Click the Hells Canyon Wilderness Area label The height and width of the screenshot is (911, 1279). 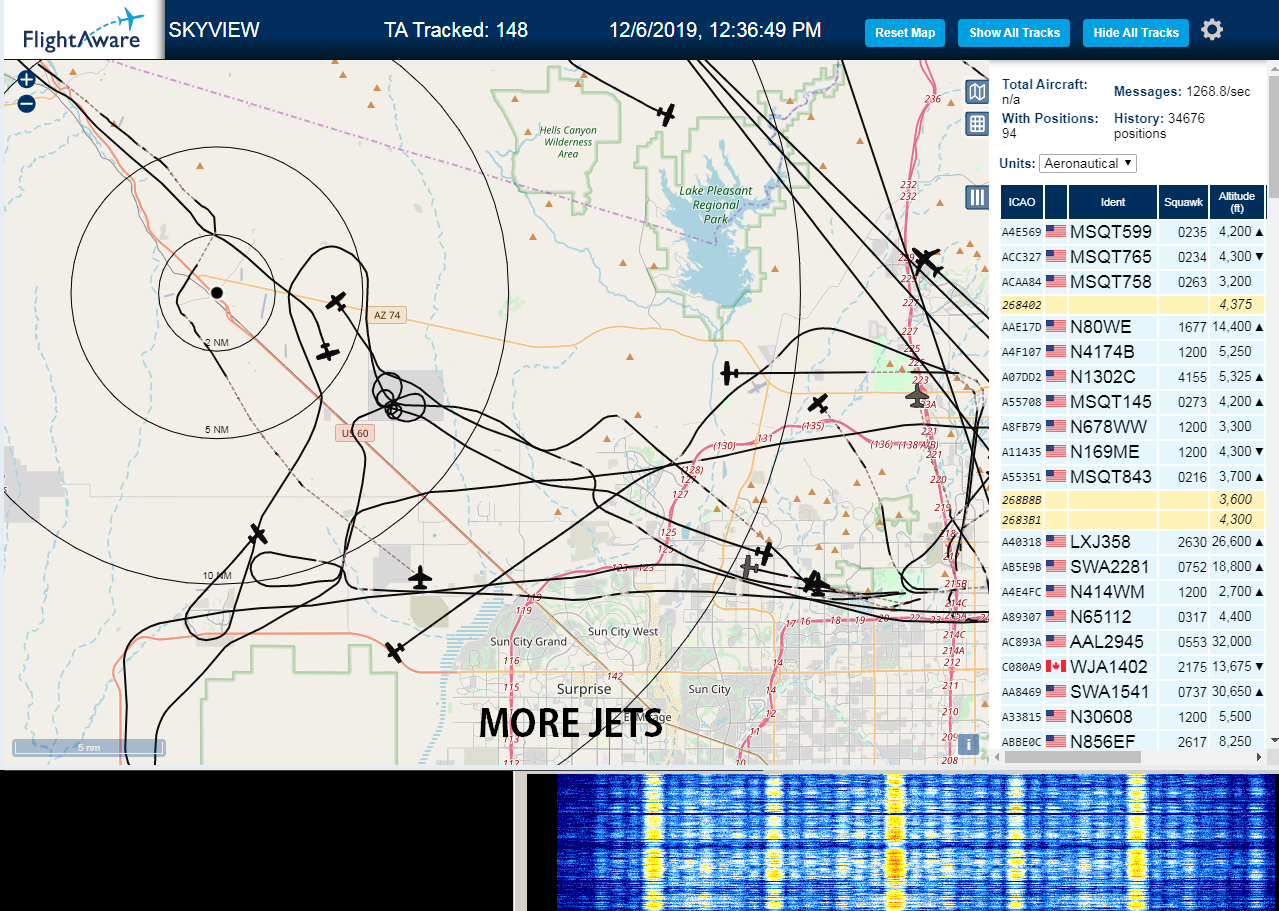(568, 142)
